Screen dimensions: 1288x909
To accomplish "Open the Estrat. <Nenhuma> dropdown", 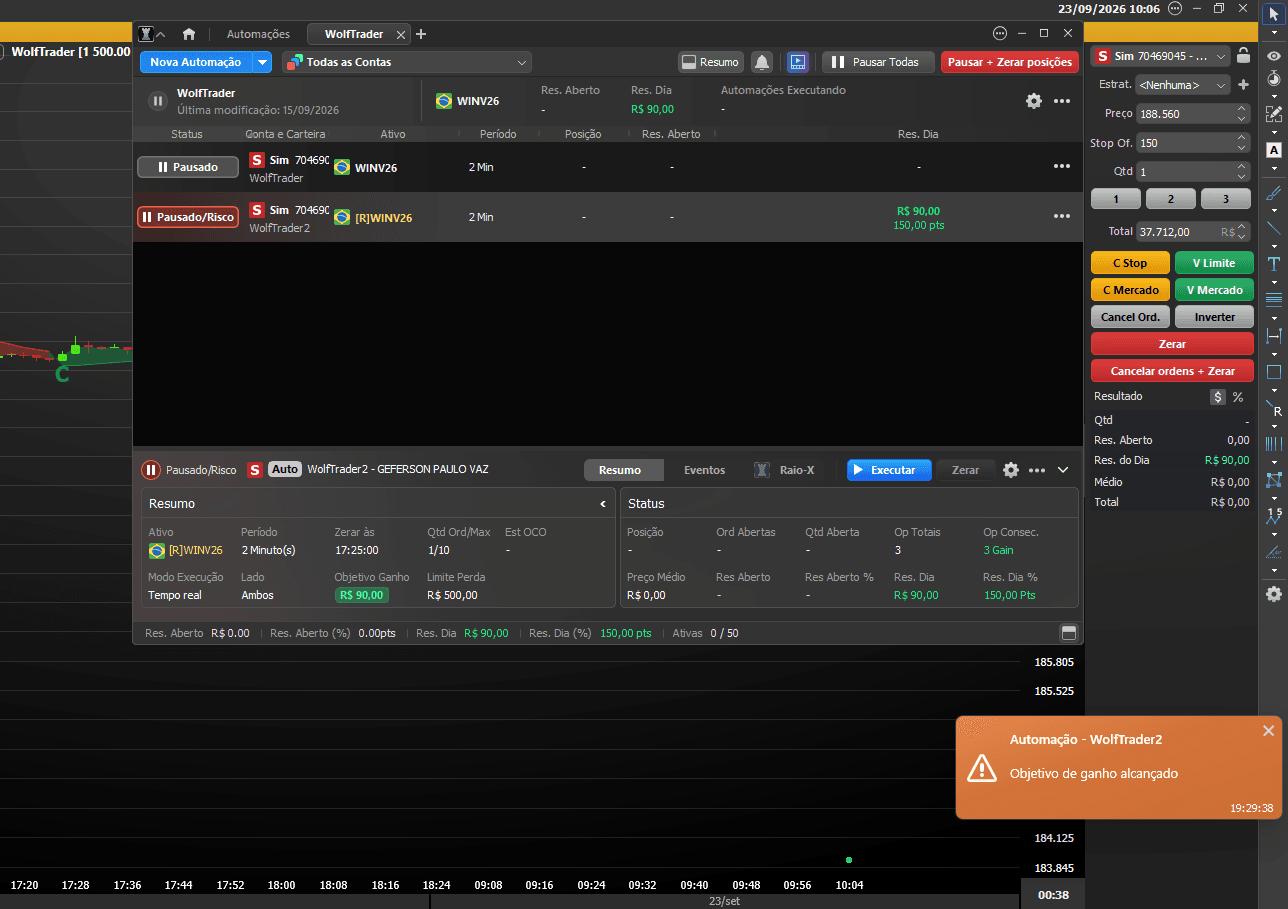I will (1184, 85).
